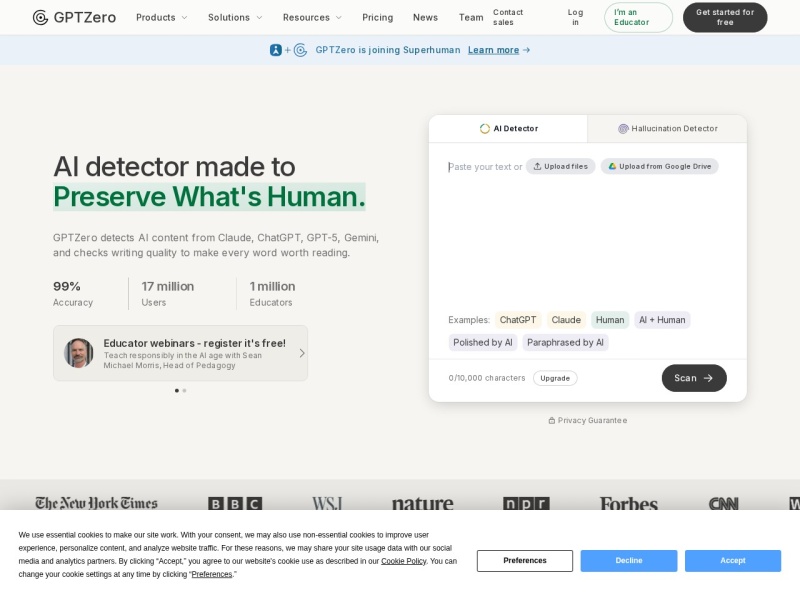Viewport: 800px width, 600px height.
Task: Click the Privacy Guarantee lock icon
Action: [x=552, y=420]
